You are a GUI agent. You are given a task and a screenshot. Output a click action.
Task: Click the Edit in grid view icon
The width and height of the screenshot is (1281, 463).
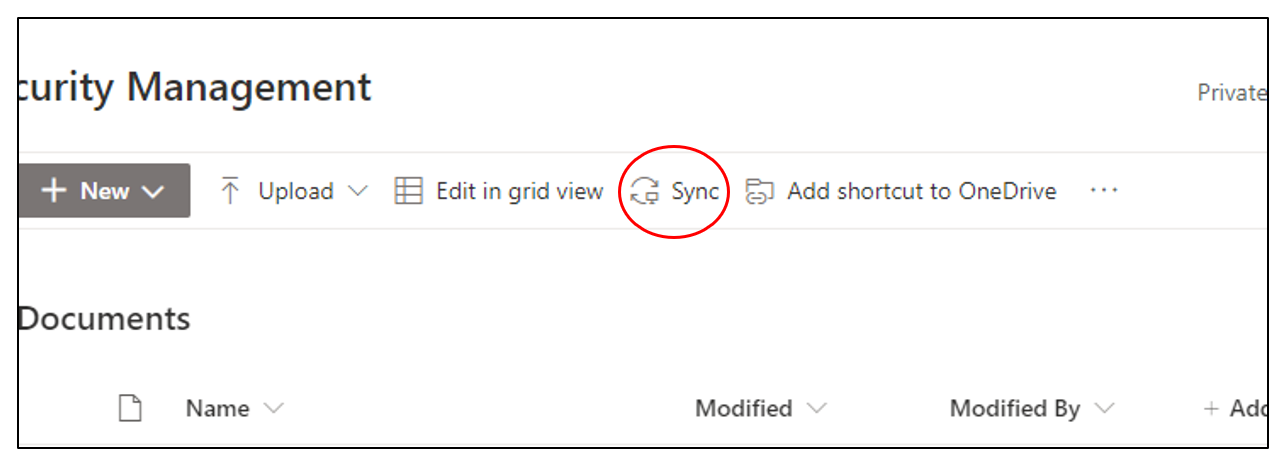coord(408,191)
